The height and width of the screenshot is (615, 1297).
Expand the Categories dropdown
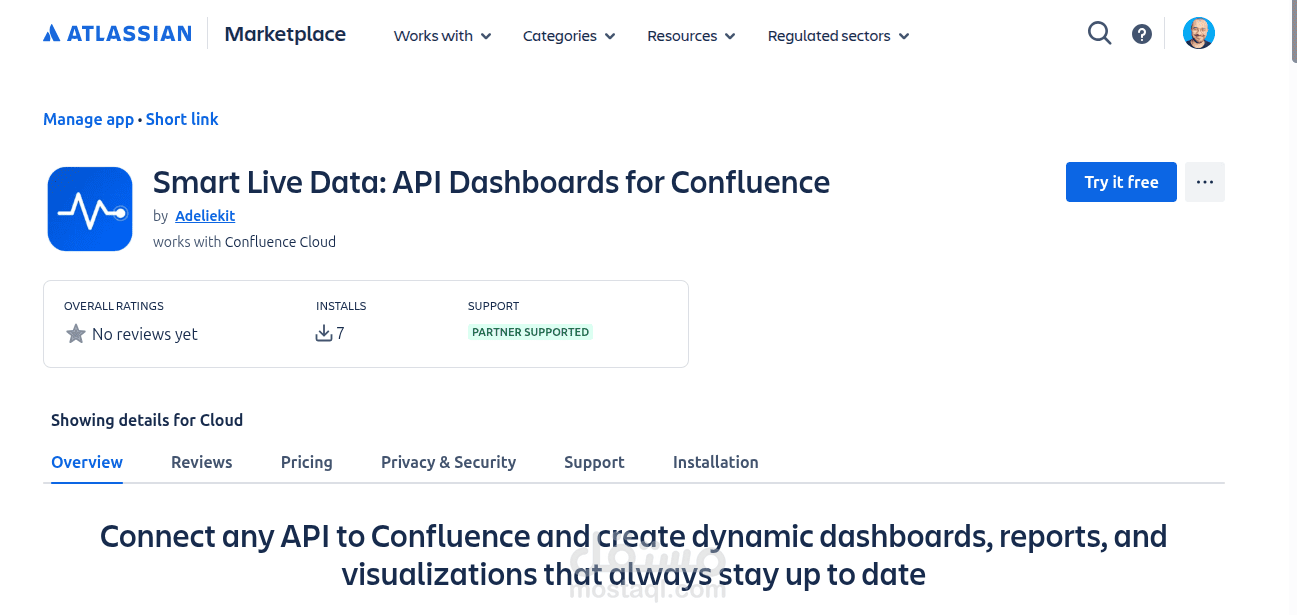(569, 36)
